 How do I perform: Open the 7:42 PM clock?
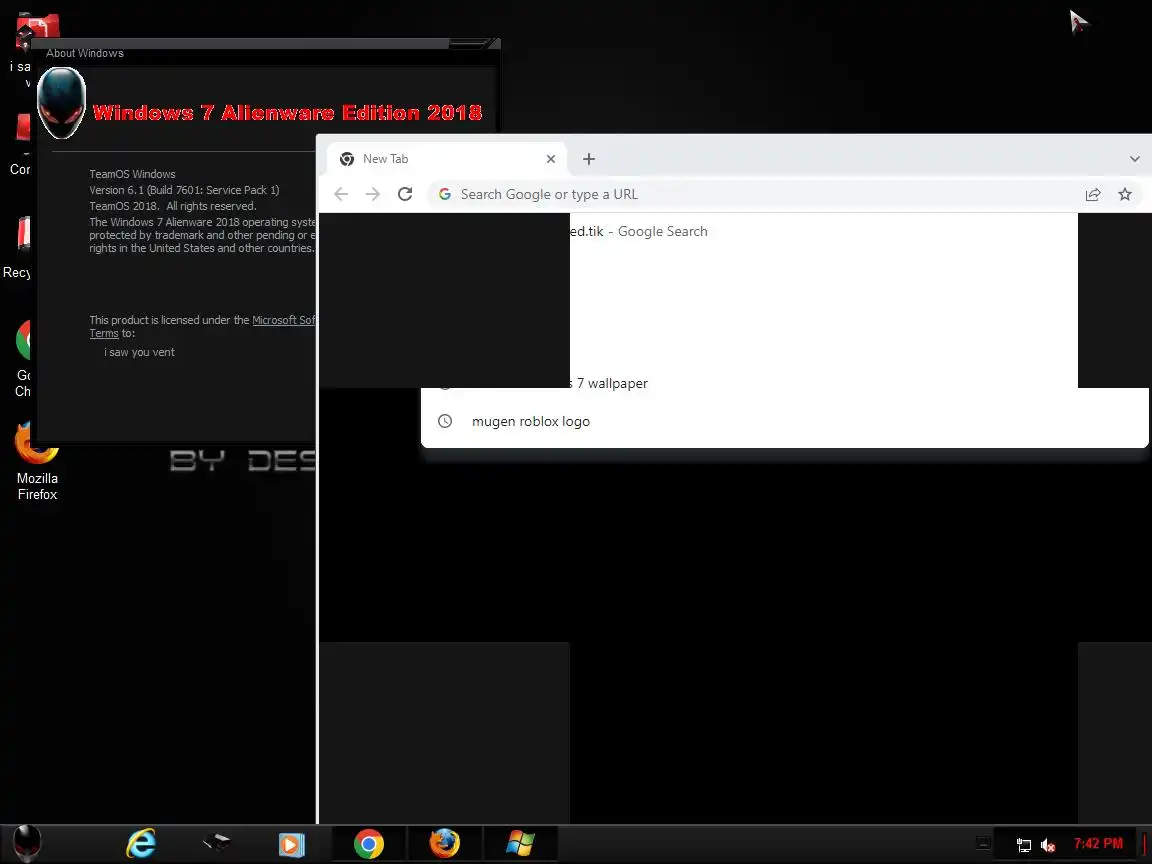[x=1098, y=843]
